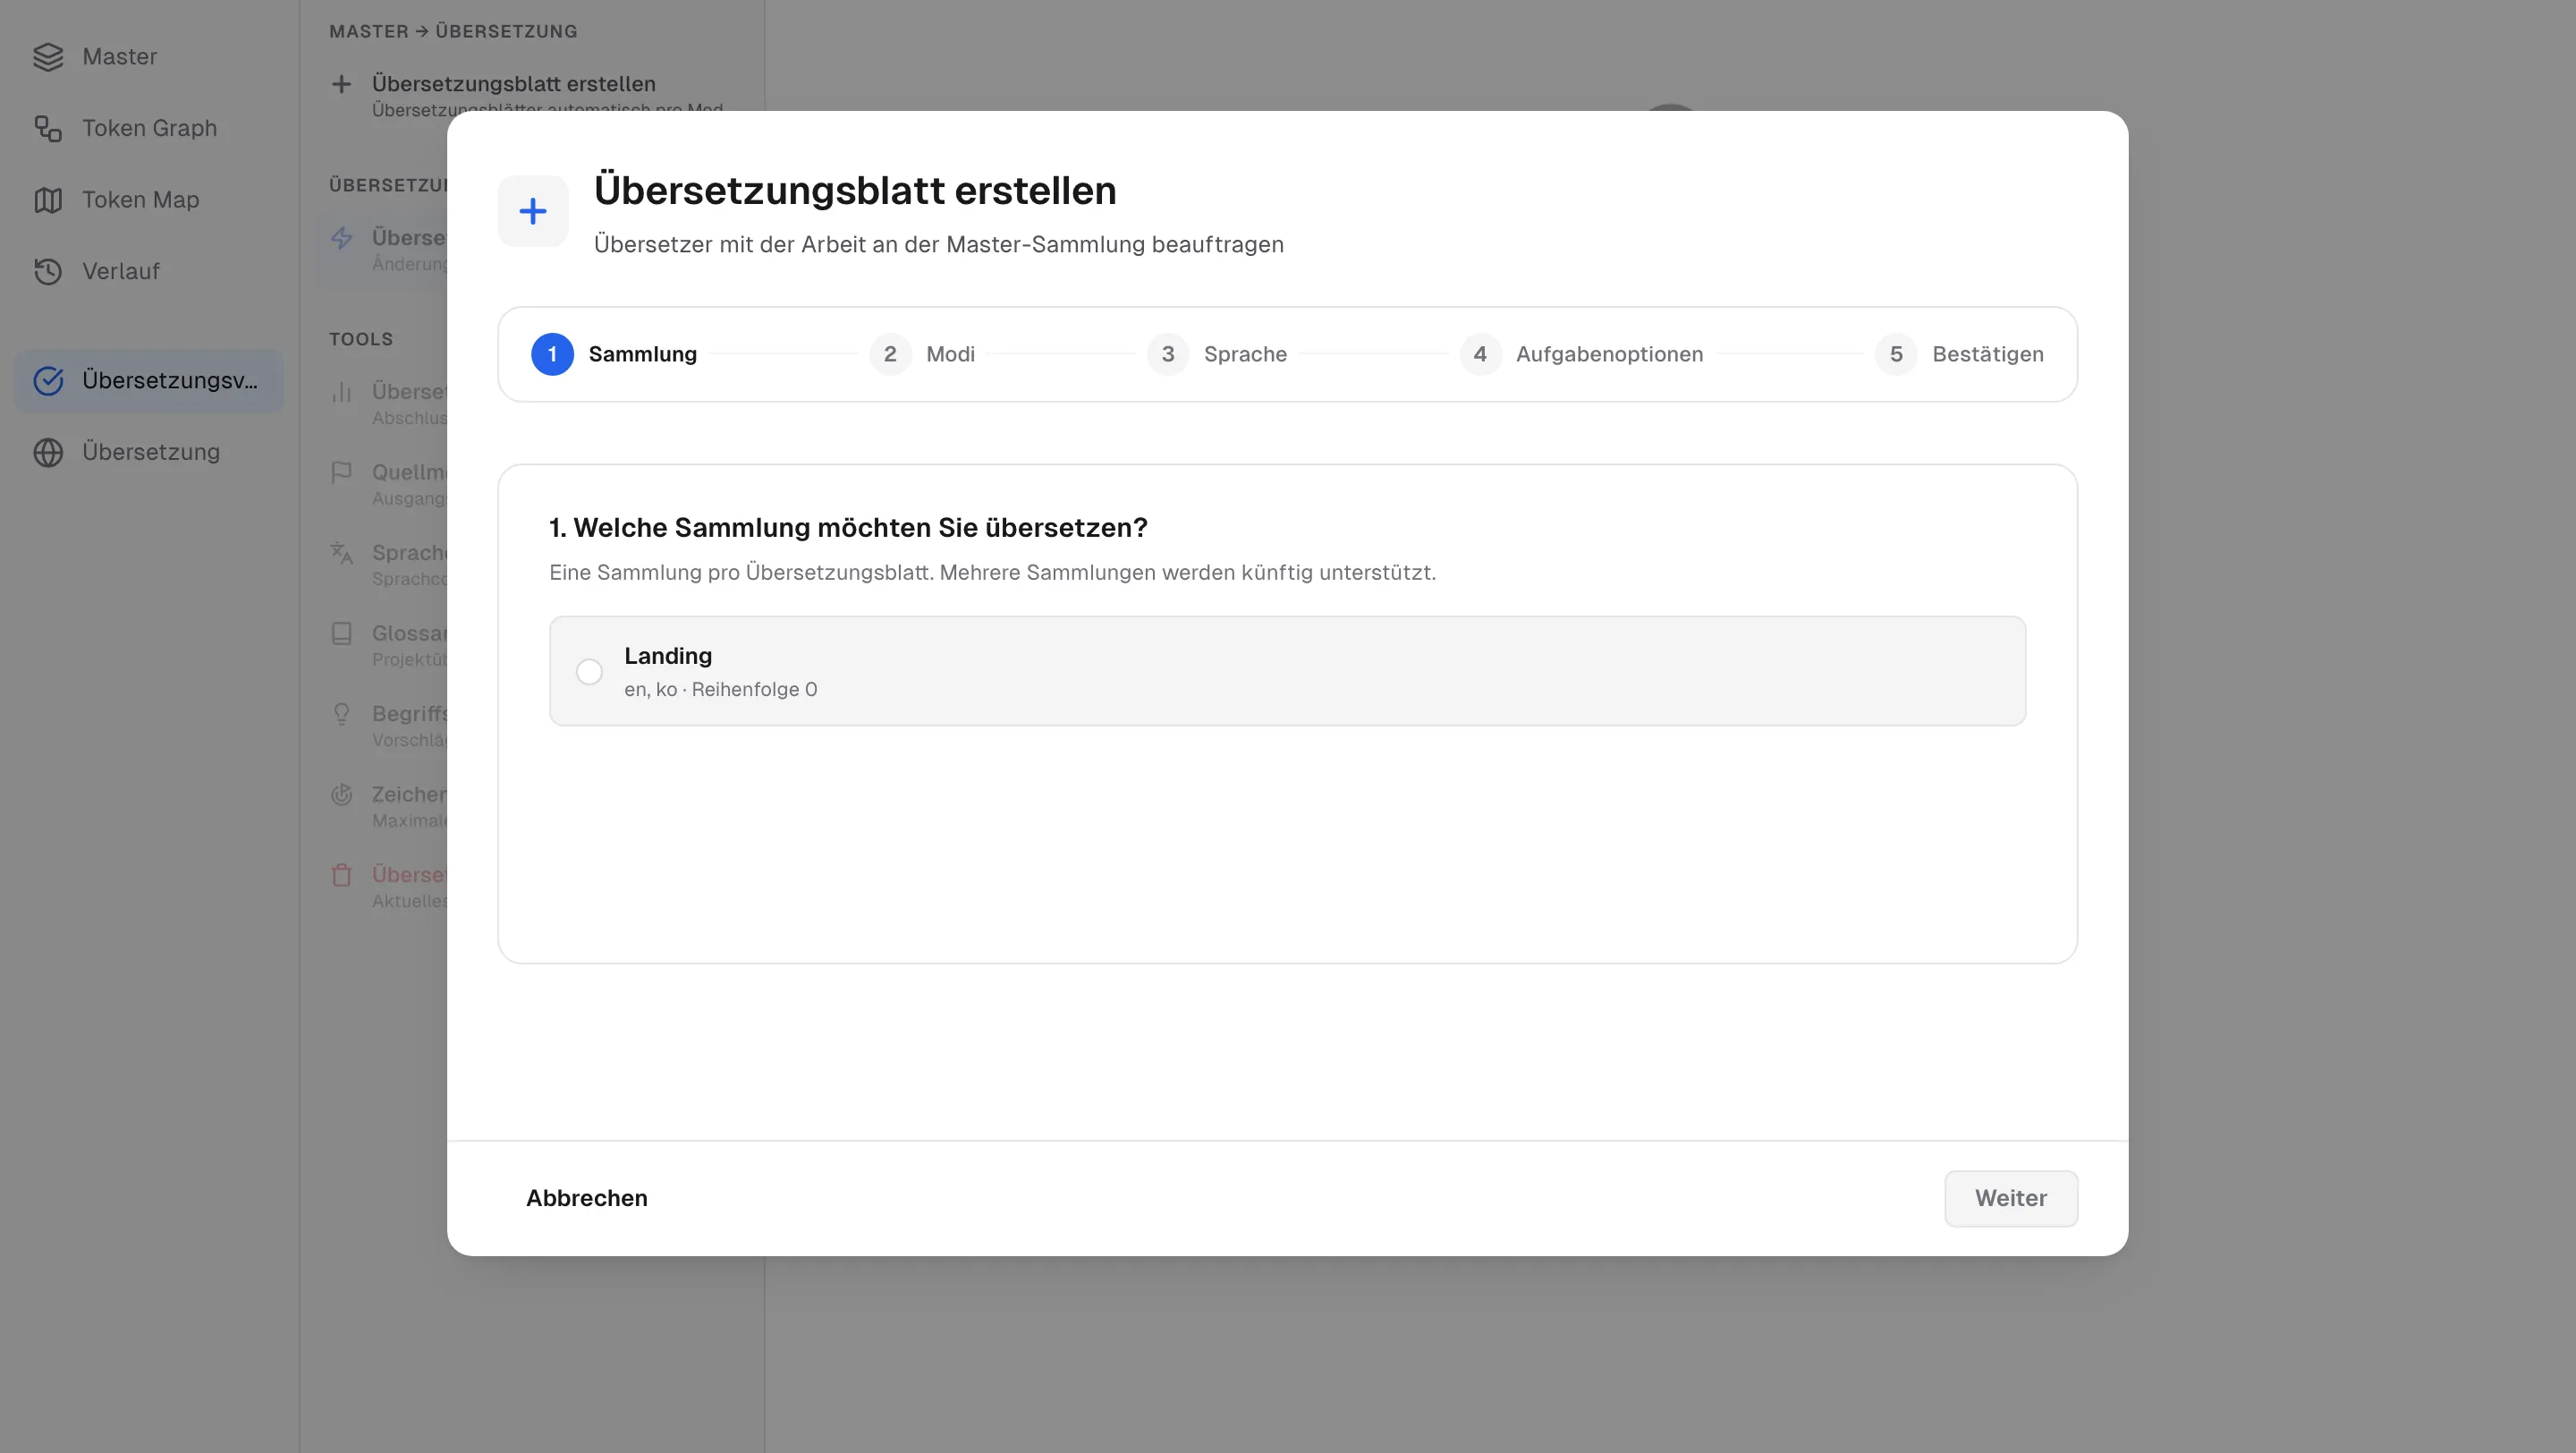The image size is (2576, 1453).
Task: Click the lightning bolt icon in background panel
Action: (x=341, y=238)
